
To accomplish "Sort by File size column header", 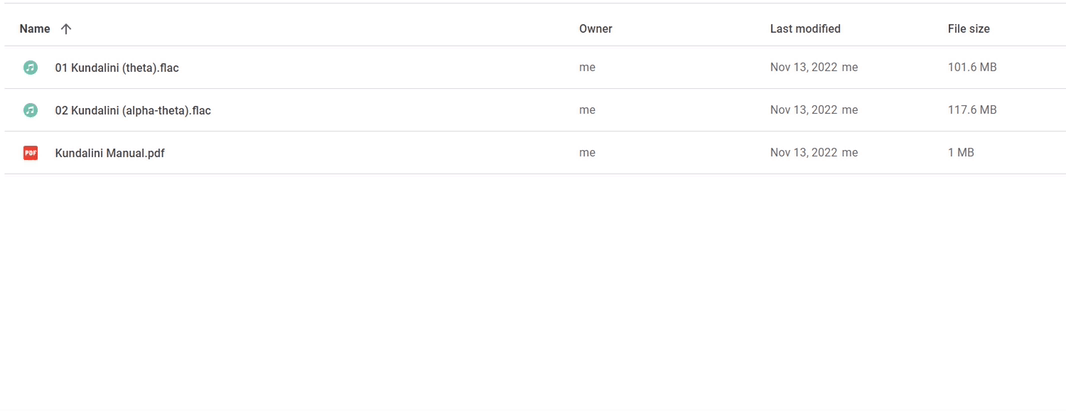I will [969, 29].
